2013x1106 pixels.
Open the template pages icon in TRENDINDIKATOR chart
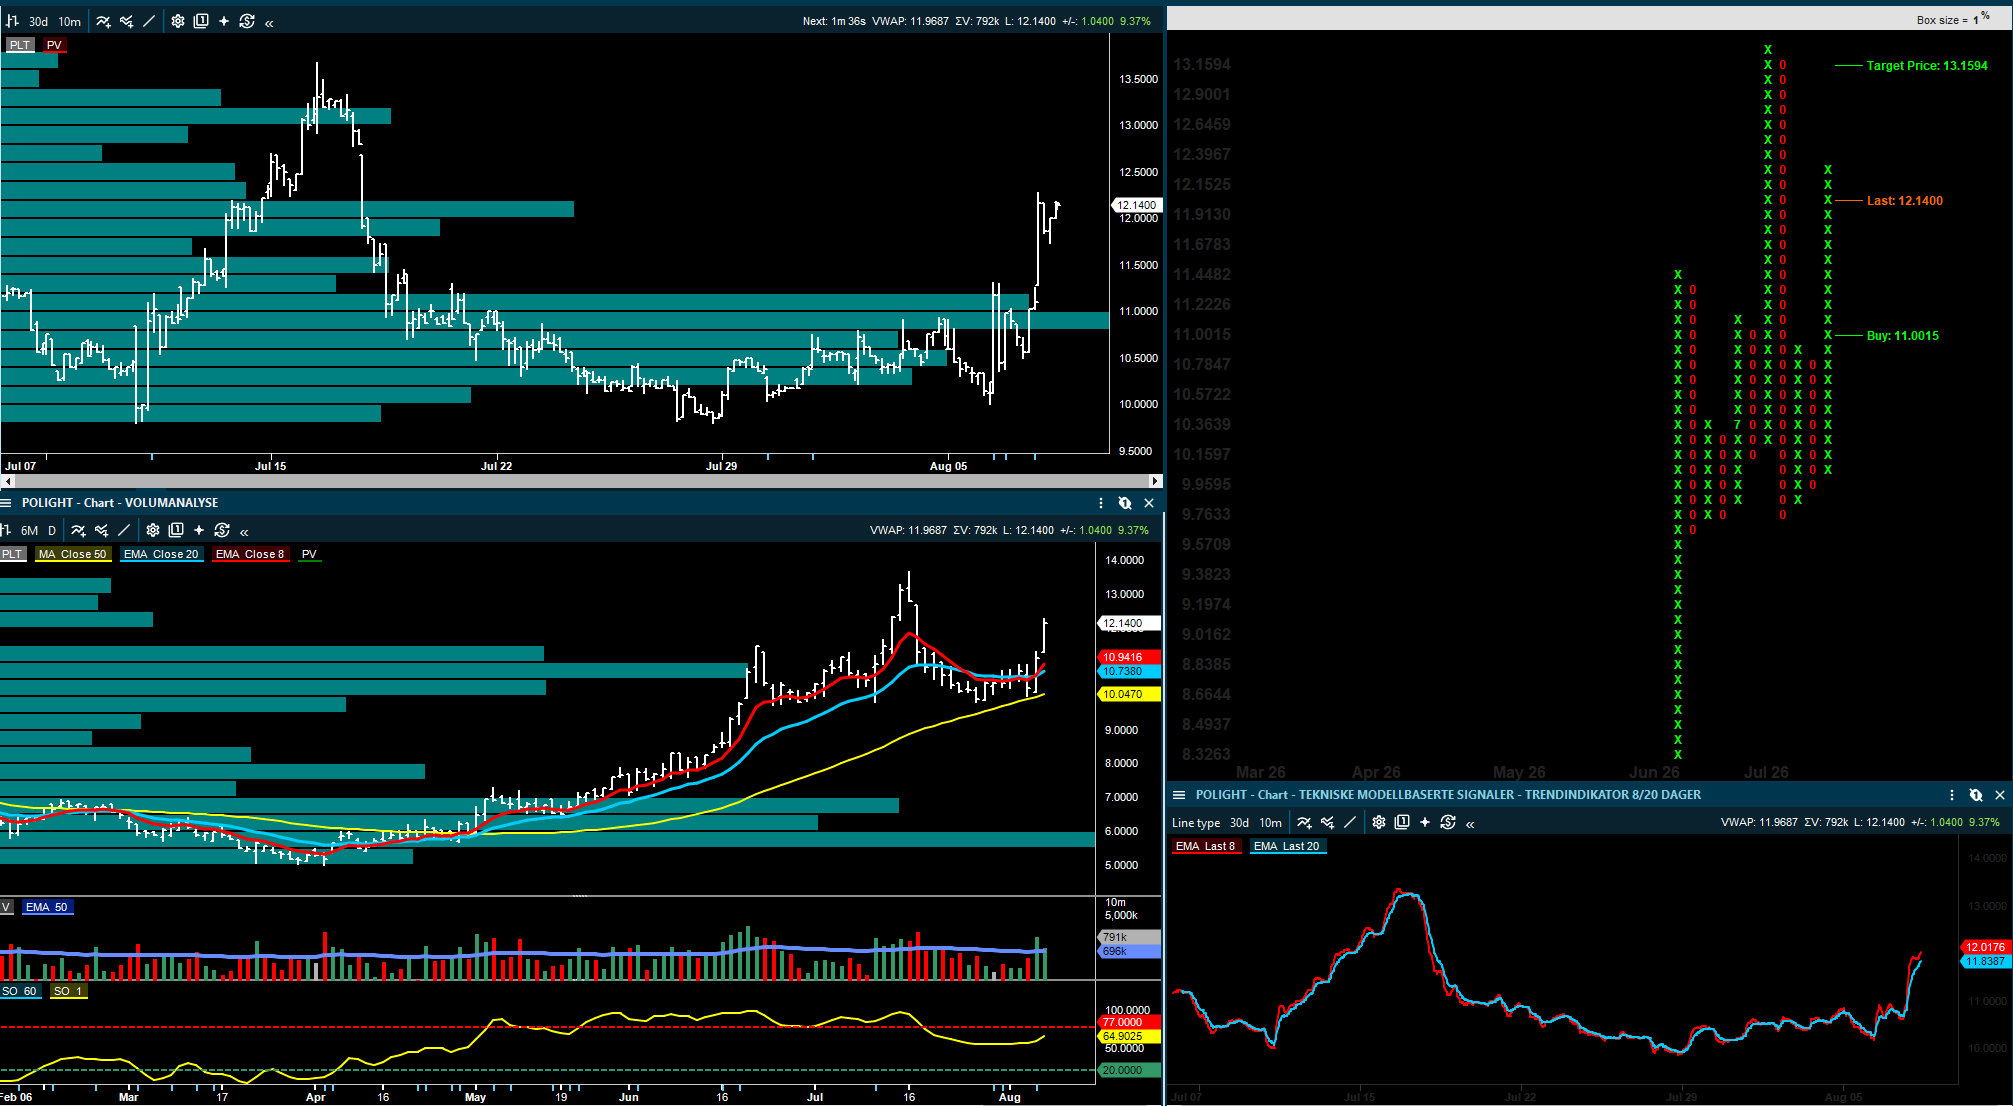pos(1402,822)
